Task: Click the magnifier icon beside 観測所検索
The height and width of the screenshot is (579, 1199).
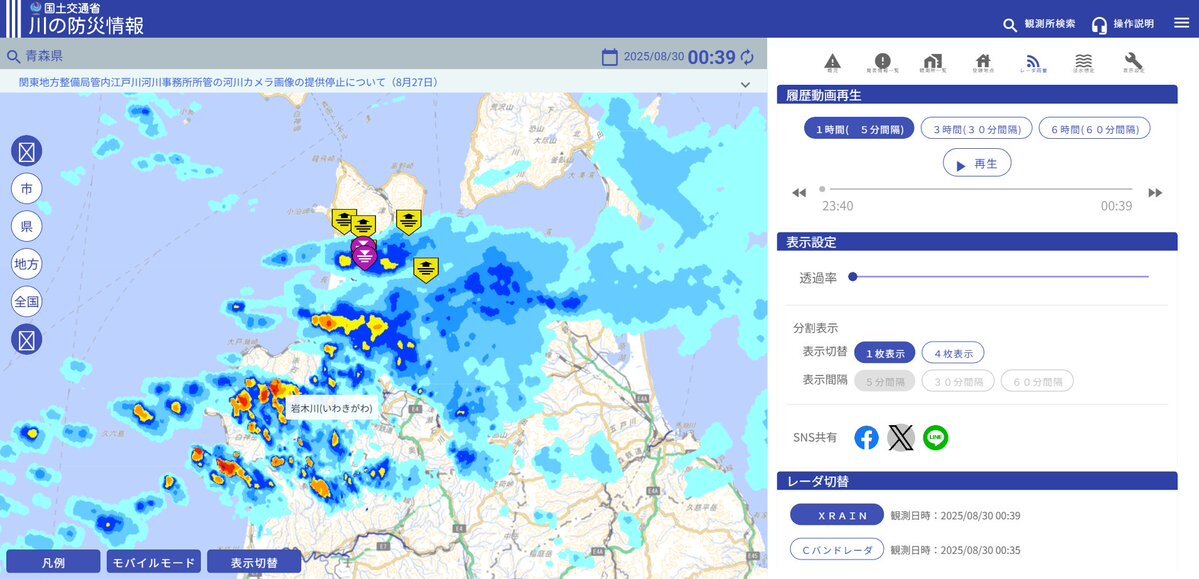Action: [1010, 25]
